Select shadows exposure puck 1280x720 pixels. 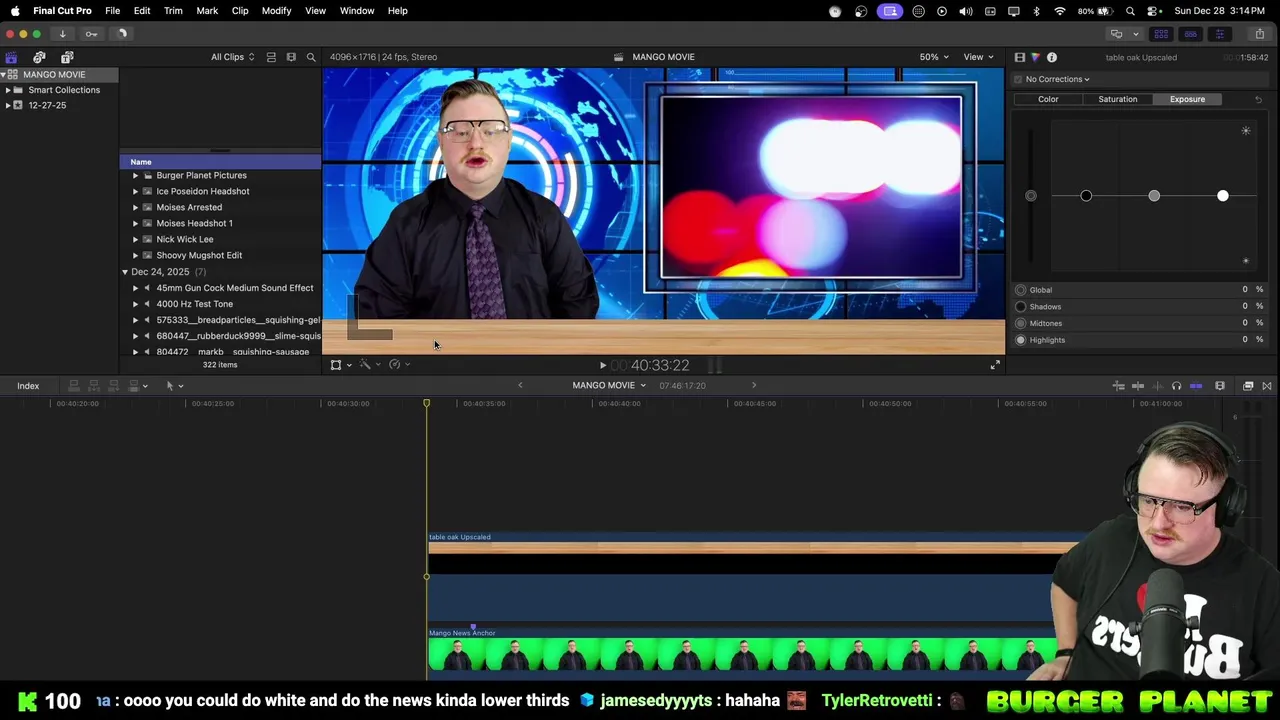pyautogui.click(x=1086, y=196)
